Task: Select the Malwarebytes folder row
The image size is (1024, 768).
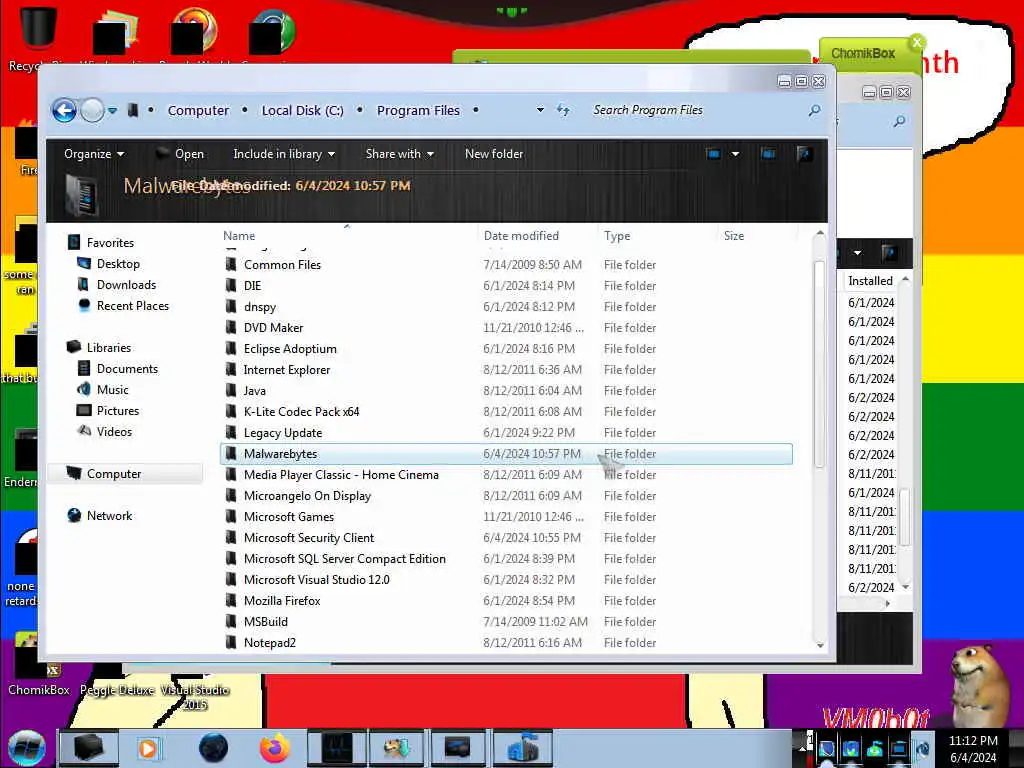Action: [x=507, y=454]
